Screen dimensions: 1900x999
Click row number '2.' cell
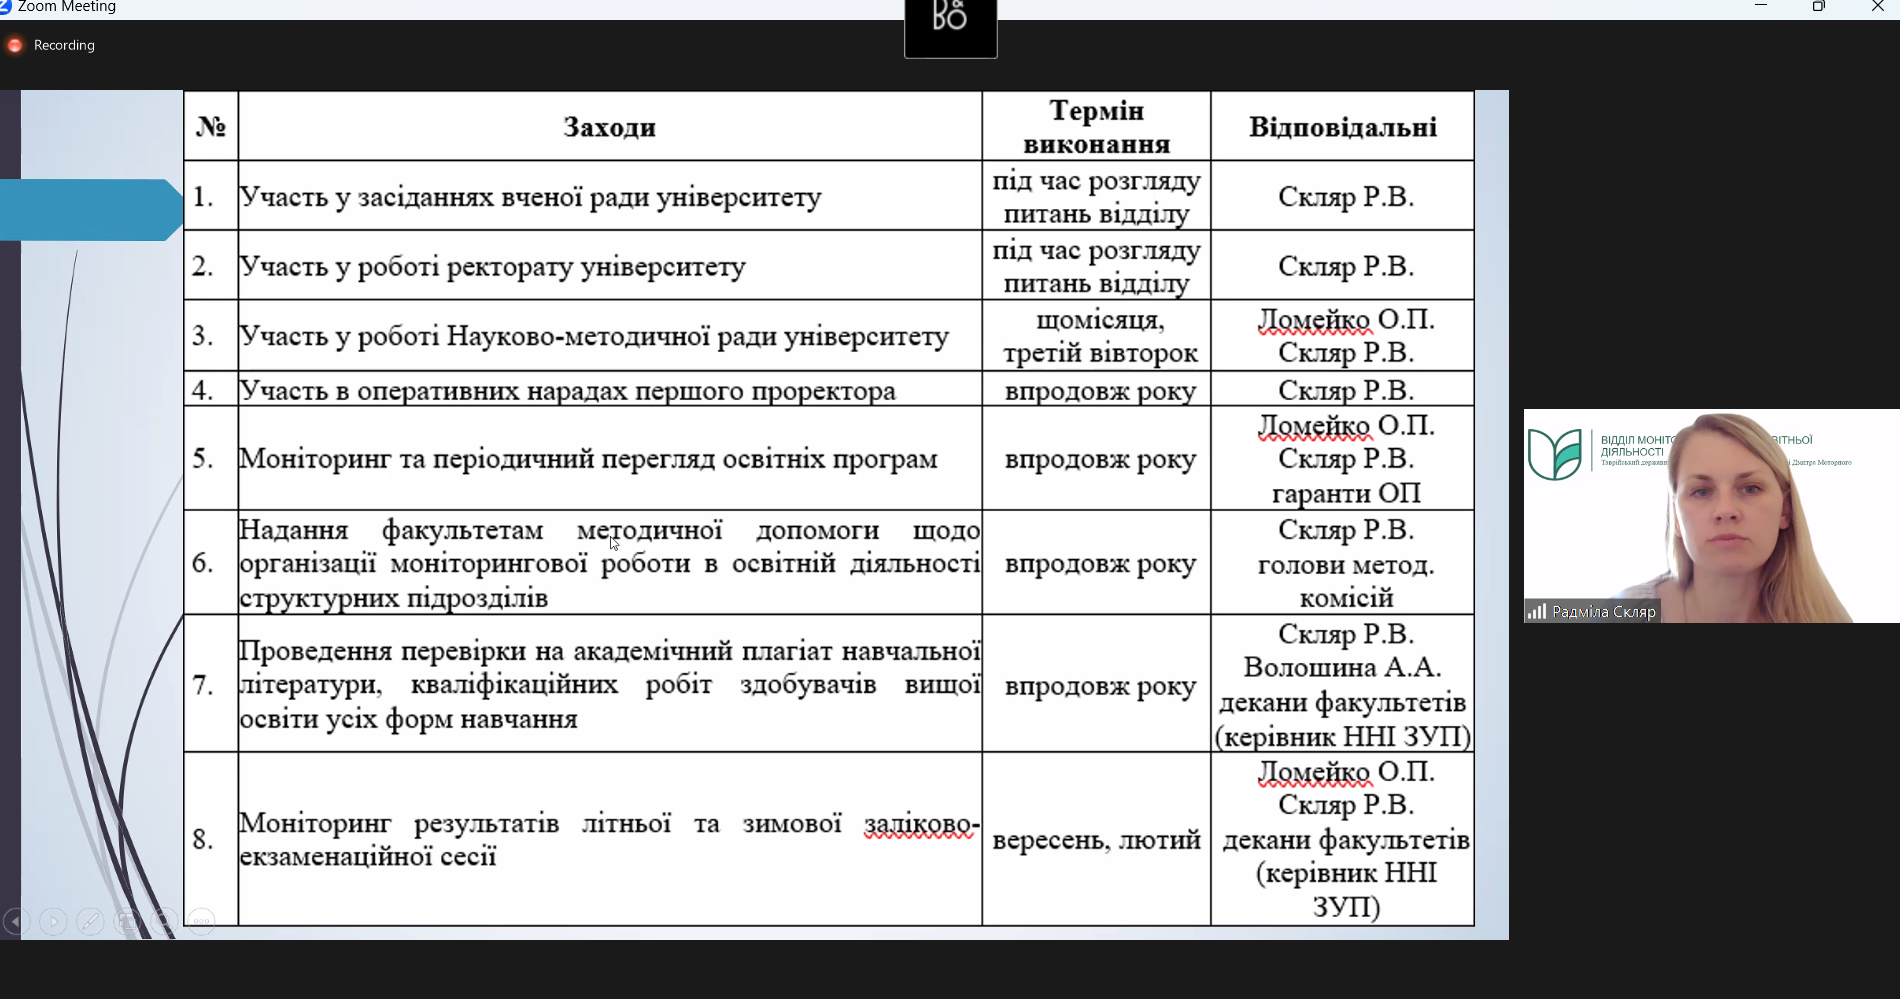203,267
